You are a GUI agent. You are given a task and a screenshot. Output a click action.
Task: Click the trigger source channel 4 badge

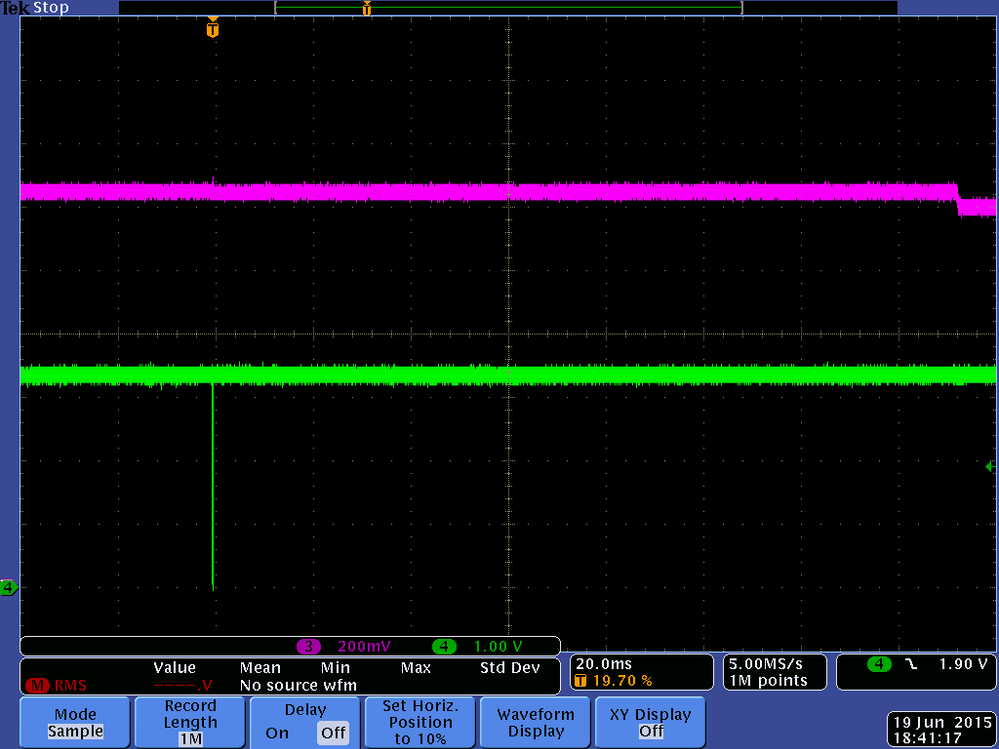click(879, 664)
